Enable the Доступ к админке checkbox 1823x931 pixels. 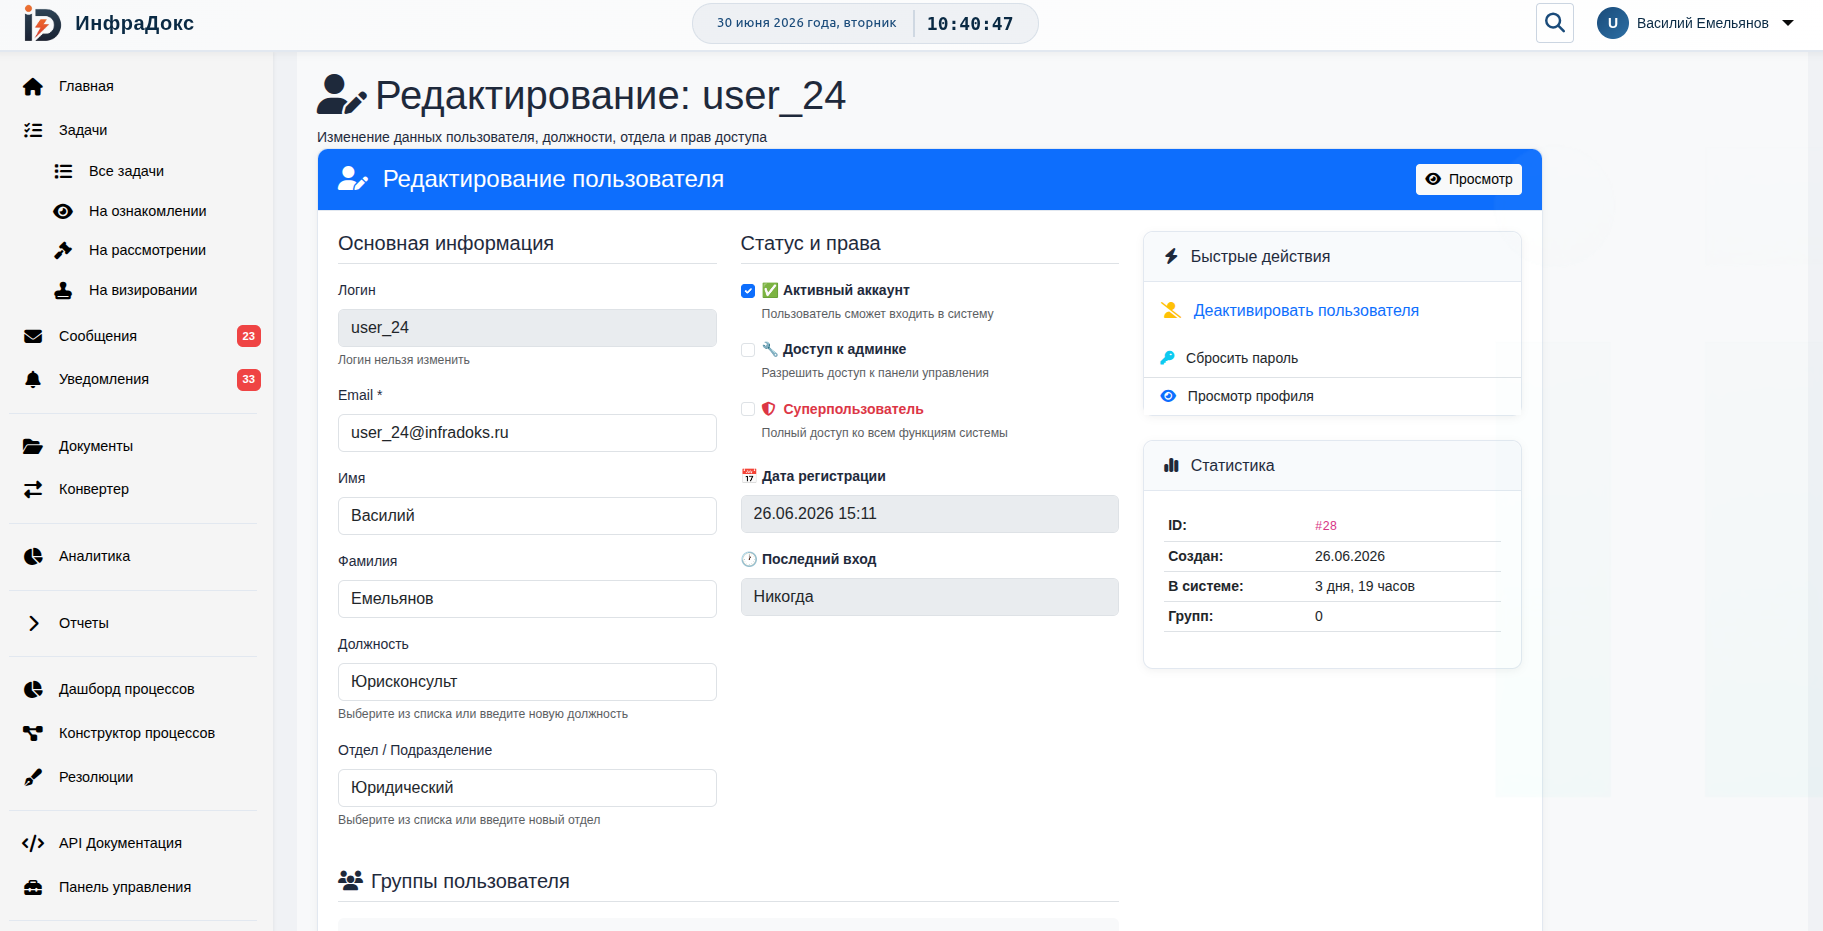click(x=748, y=350)
